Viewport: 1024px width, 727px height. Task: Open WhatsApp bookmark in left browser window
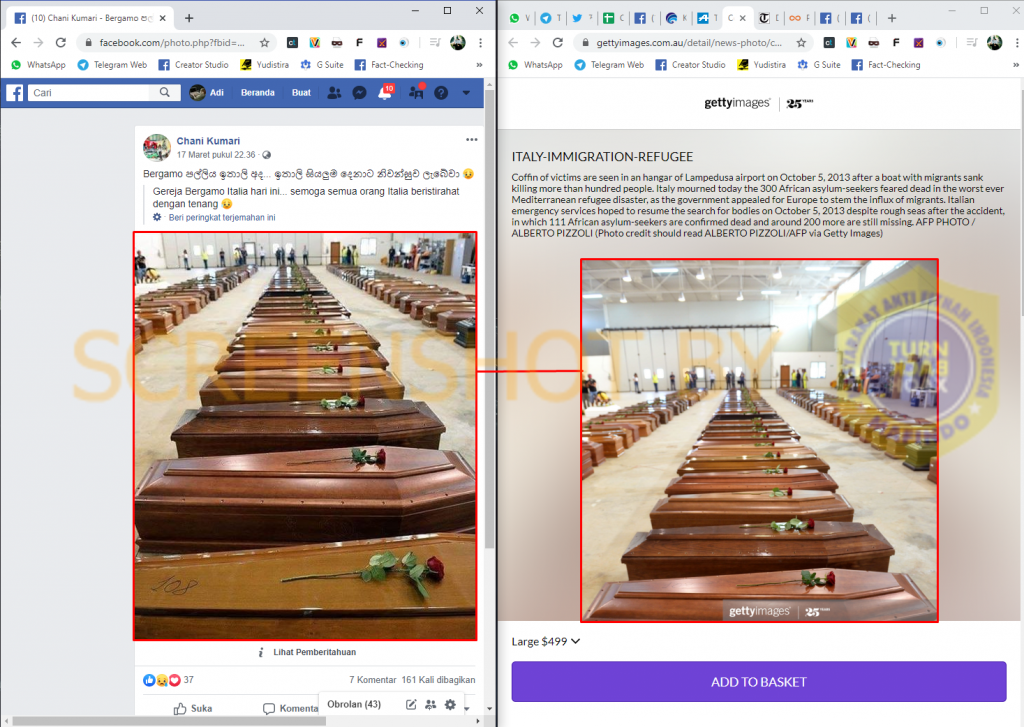click(39, 65)
